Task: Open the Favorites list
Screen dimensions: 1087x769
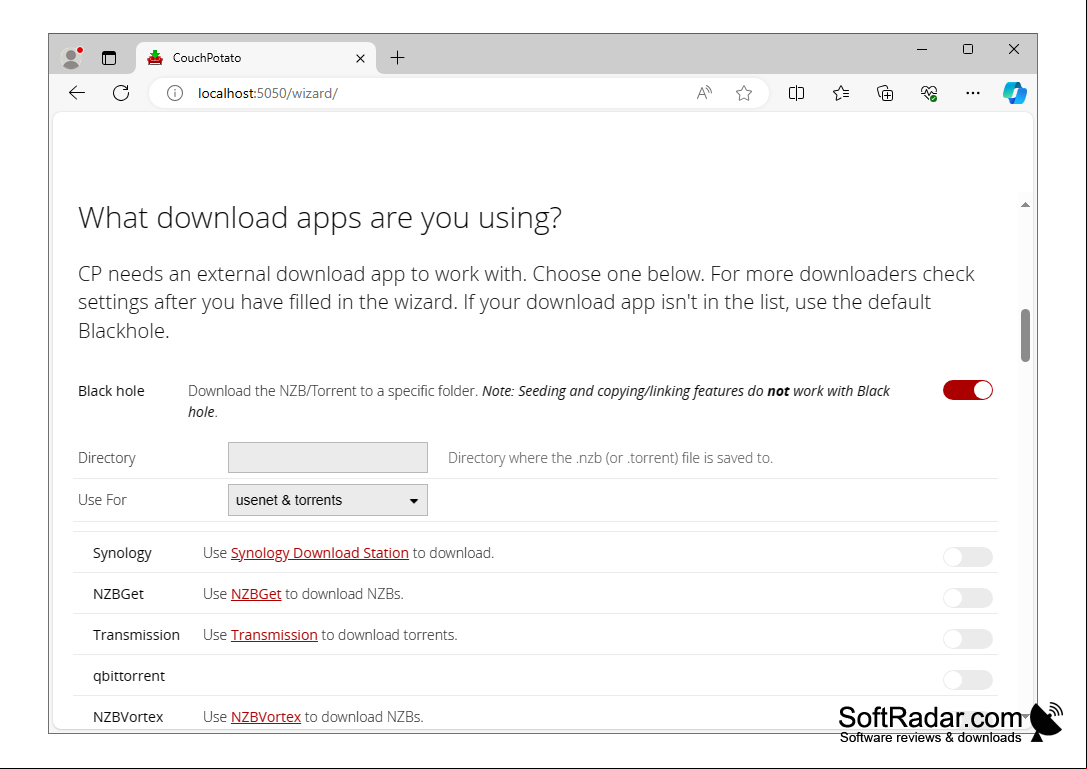Action: [x=841, y=93]
